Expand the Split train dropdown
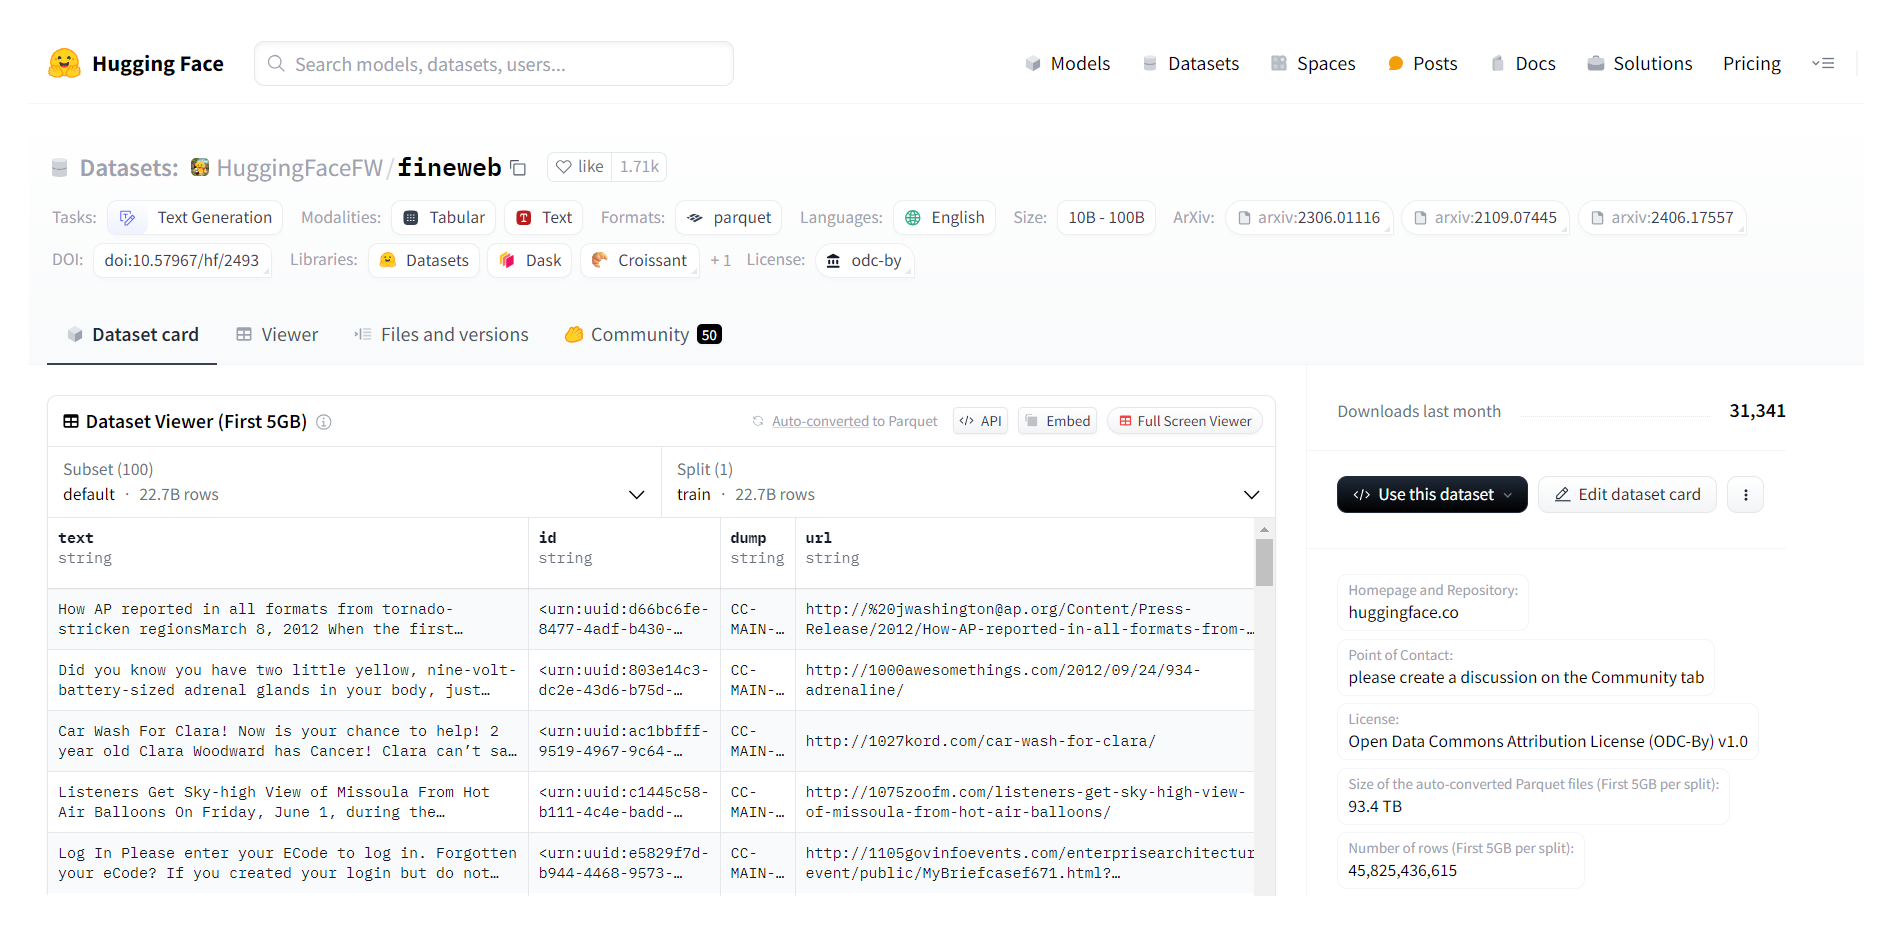The image size is (1893, 925). coord(968,482)
